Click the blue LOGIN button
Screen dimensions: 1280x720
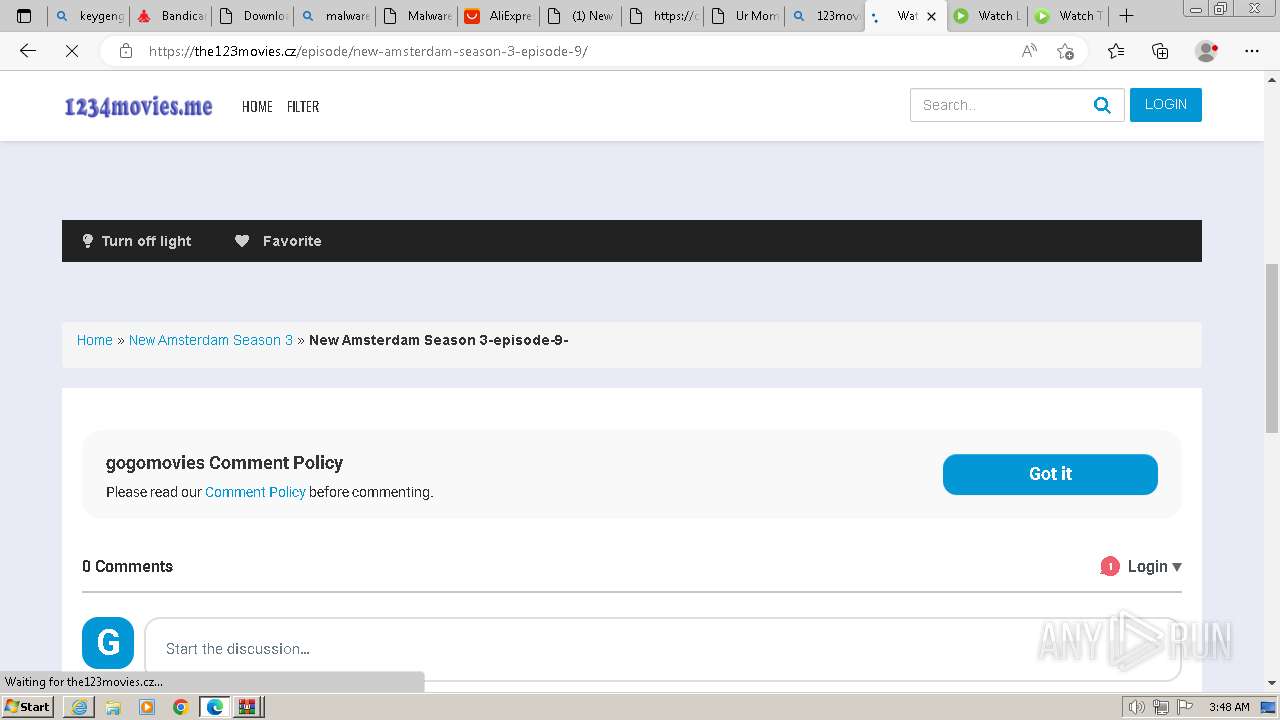[1166, 105]
